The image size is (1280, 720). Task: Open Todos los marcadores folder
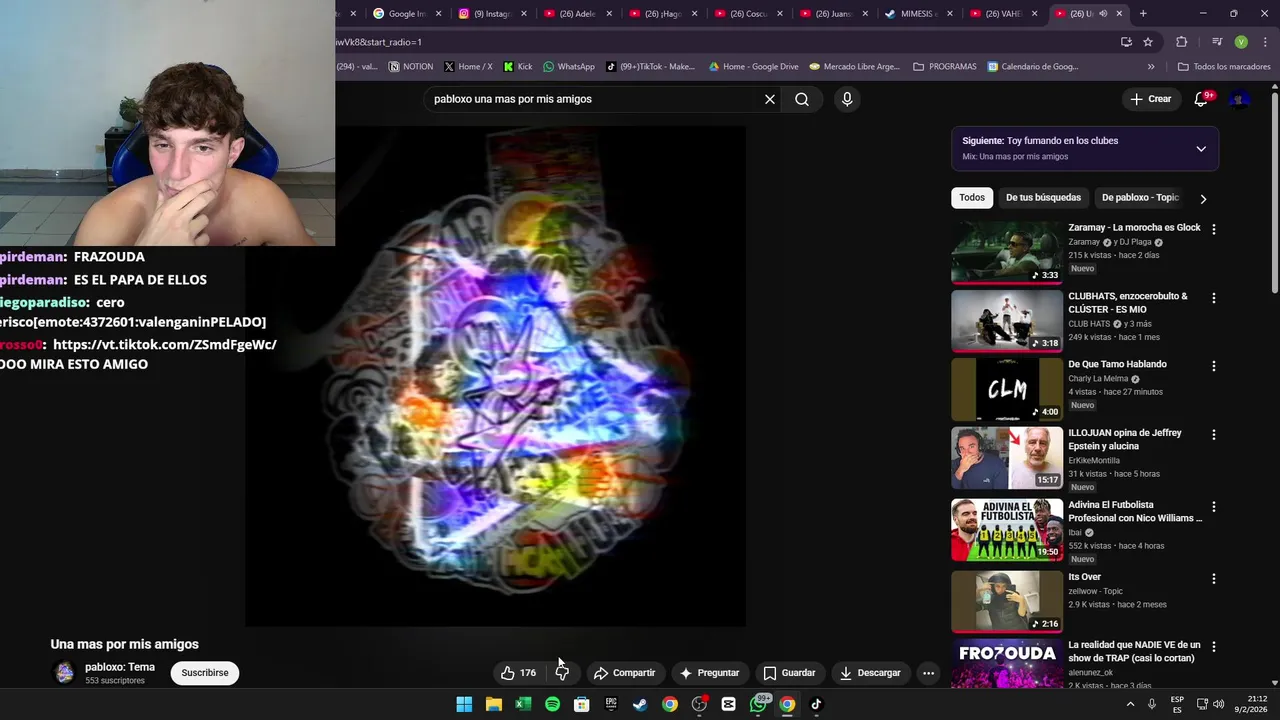(1224, 67)
